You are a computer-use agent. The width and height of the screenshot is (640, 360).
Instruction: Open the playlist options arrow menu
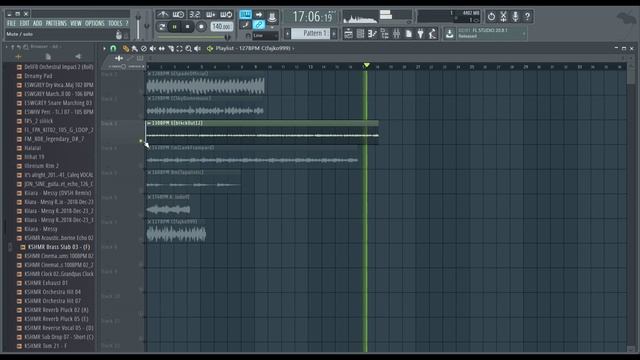pyautogui.click(x=104, y=49)
